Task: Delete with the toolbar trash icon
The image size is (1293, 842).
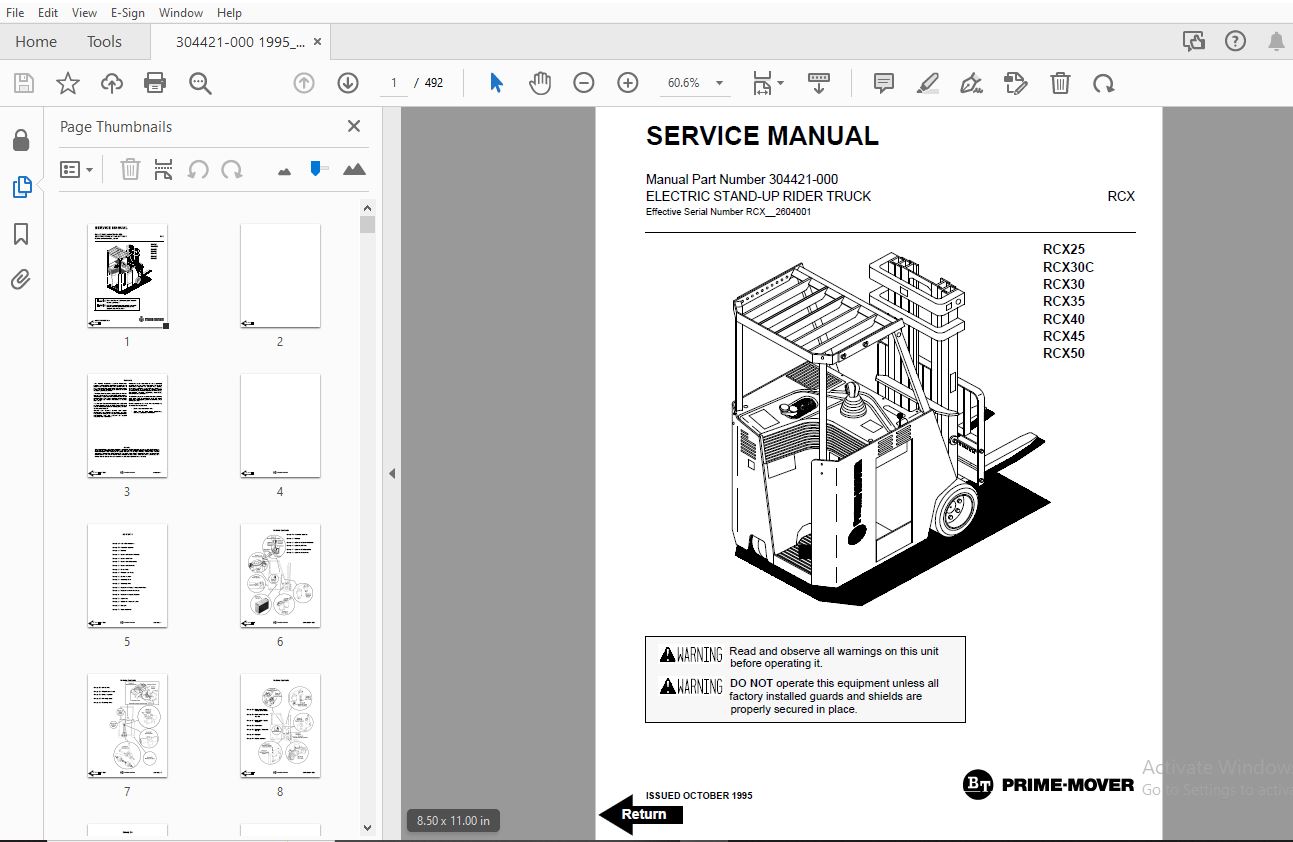Action: coord(1060,83)
